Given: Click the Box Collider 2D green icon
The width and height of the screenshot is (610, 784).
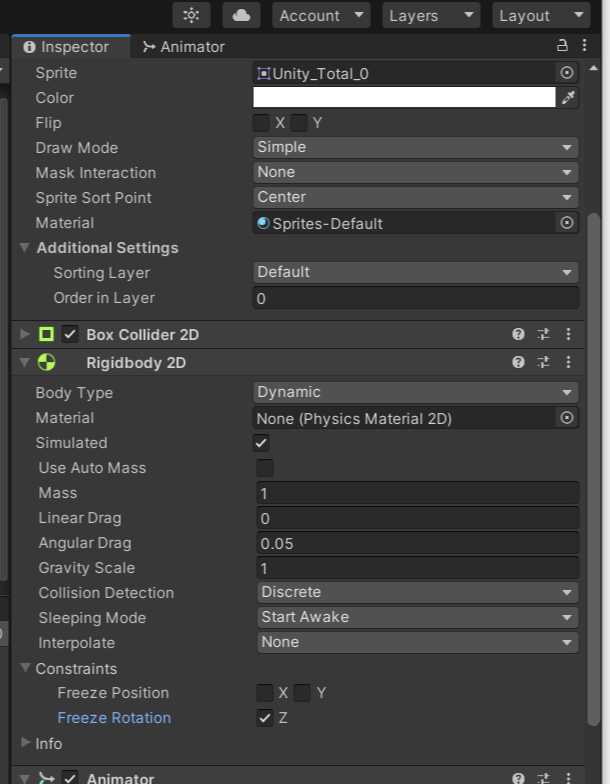Looking at the screenshot, I should coord(46,334).
